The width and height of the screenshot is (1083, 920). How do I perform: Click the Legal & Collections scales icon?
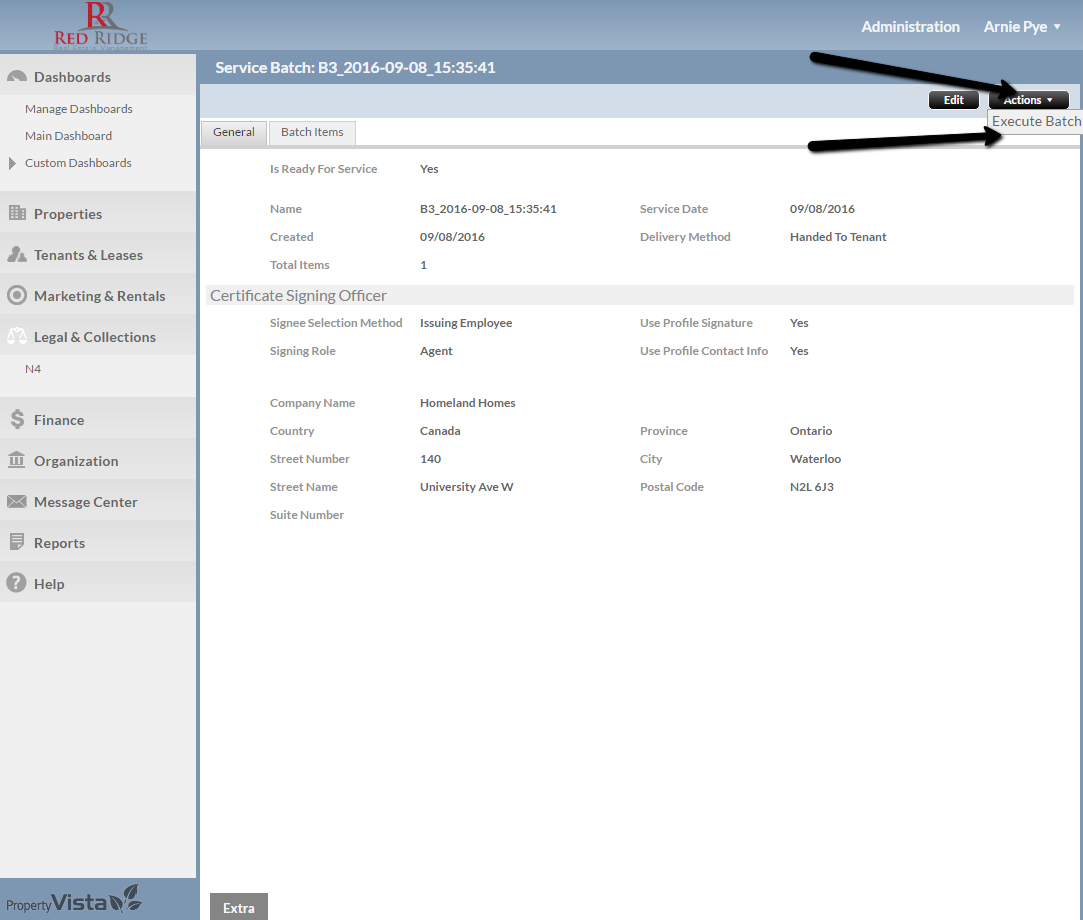pyautogui.click(x=16, y=337)
